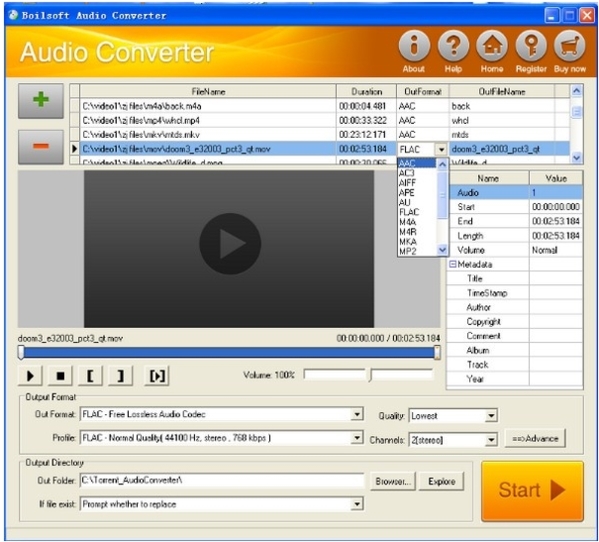Viewport: 599px width, 542px height.
Task: Click the format list's scroll up arrow
Action: tap(442, 165)
